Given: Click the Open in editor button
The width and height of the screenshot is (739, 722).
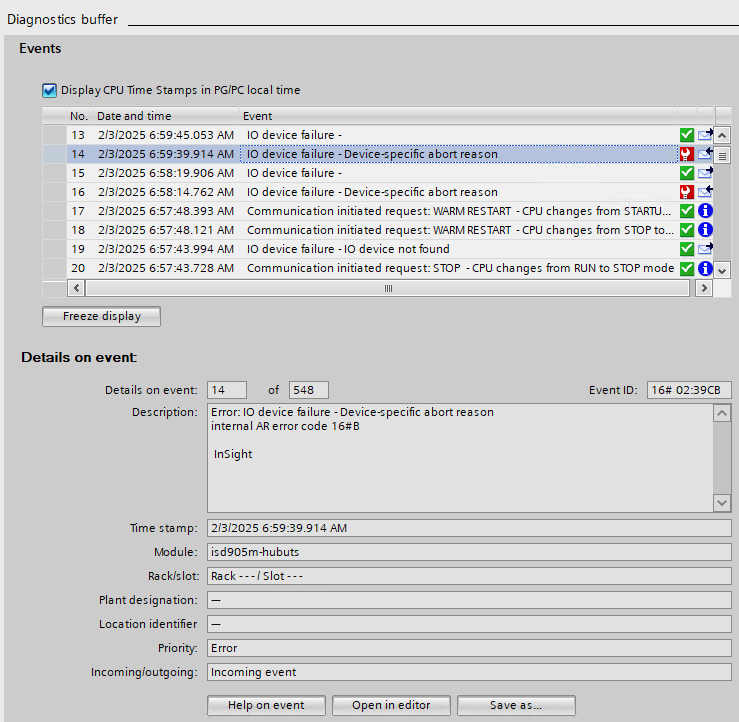Looking at the screenshot, I should (x=391, y=705).
